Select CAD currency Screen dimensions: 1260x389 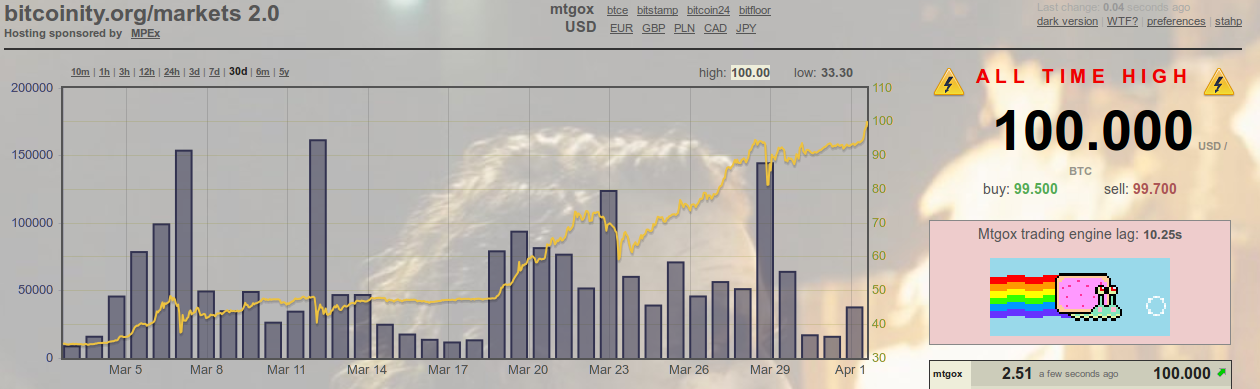pyautogui.click(x=716, y=28)
